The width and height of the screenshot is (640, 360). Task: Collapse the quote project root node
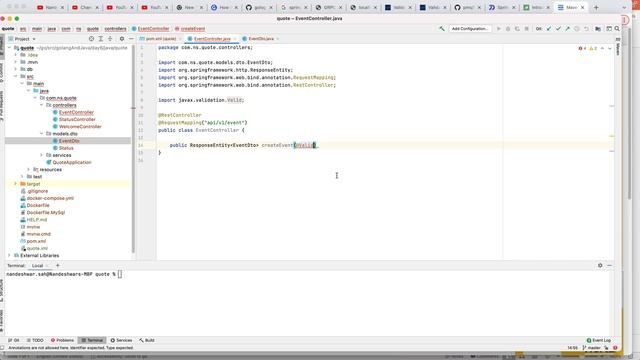pyautogui.click(x=9, y=48)
